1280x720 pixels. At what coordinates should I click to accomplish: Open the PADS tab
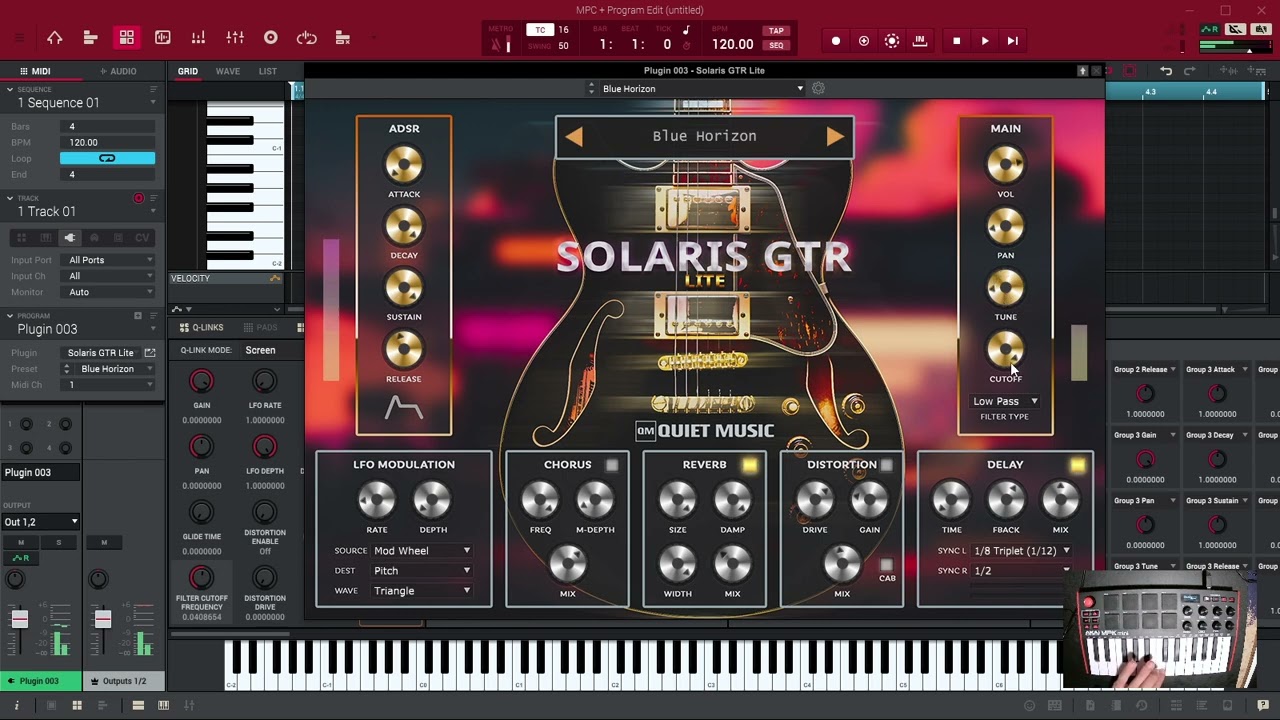[261, 327]
